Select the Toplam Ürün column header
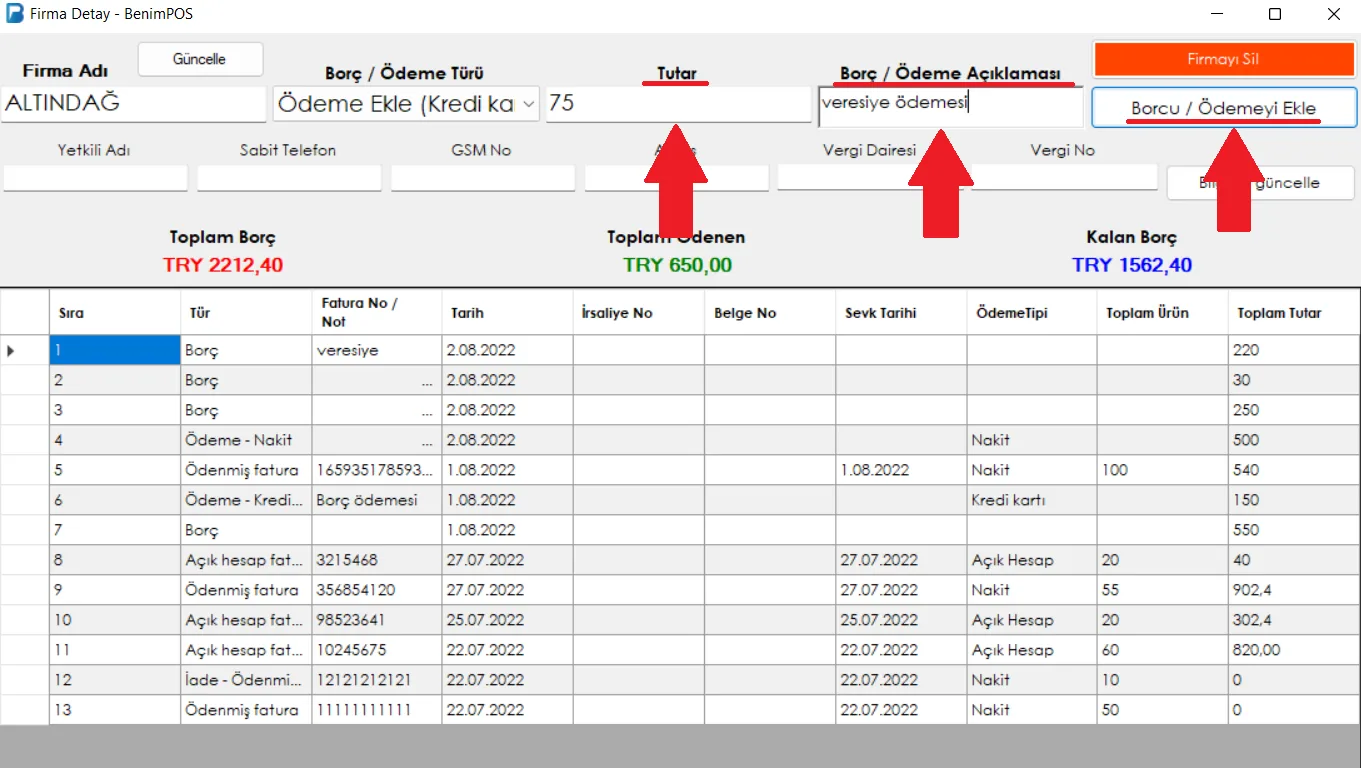This screenshot has height=768, width=1361. pos(1163,313)
